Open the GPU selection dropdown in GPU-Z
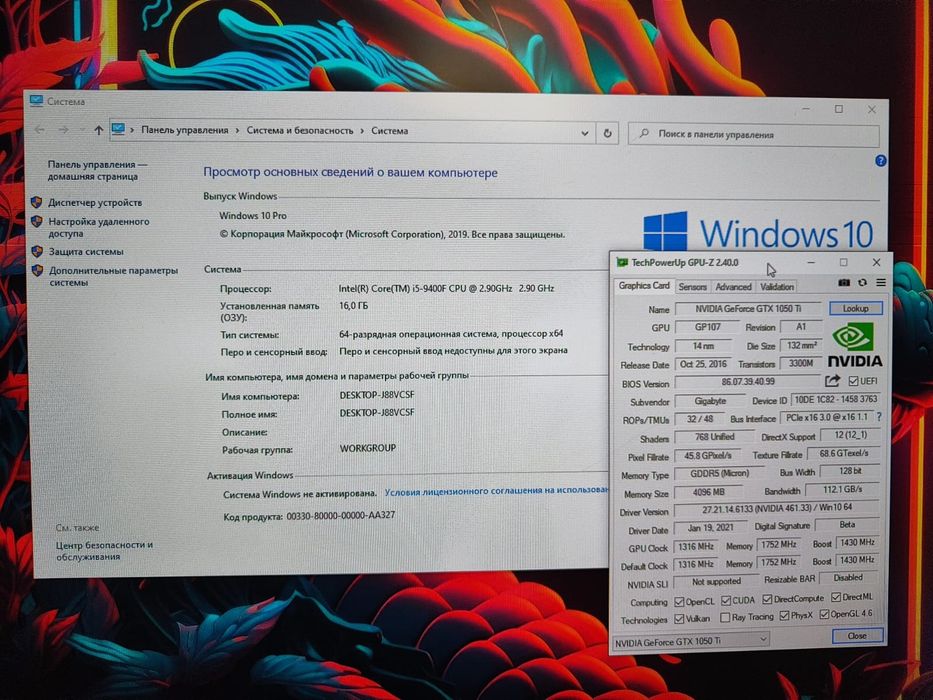Image resolution: width=933 pixels, height=700 pixels. pyautogui.click(x=691, y=642)
